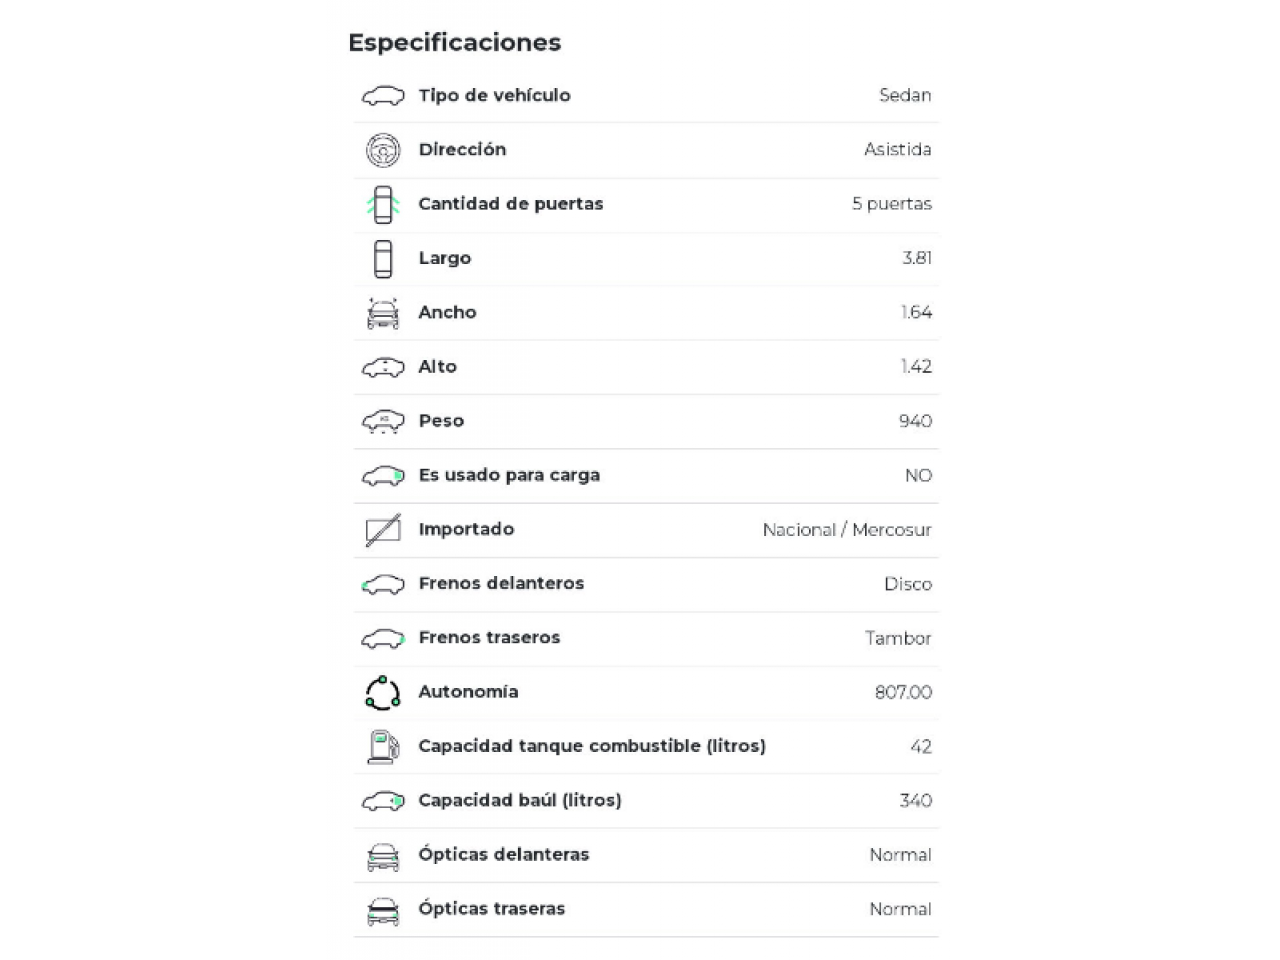Click the Alto specification label
The width and height of the screenshot is (1280, 960).
tap(437, 367)
